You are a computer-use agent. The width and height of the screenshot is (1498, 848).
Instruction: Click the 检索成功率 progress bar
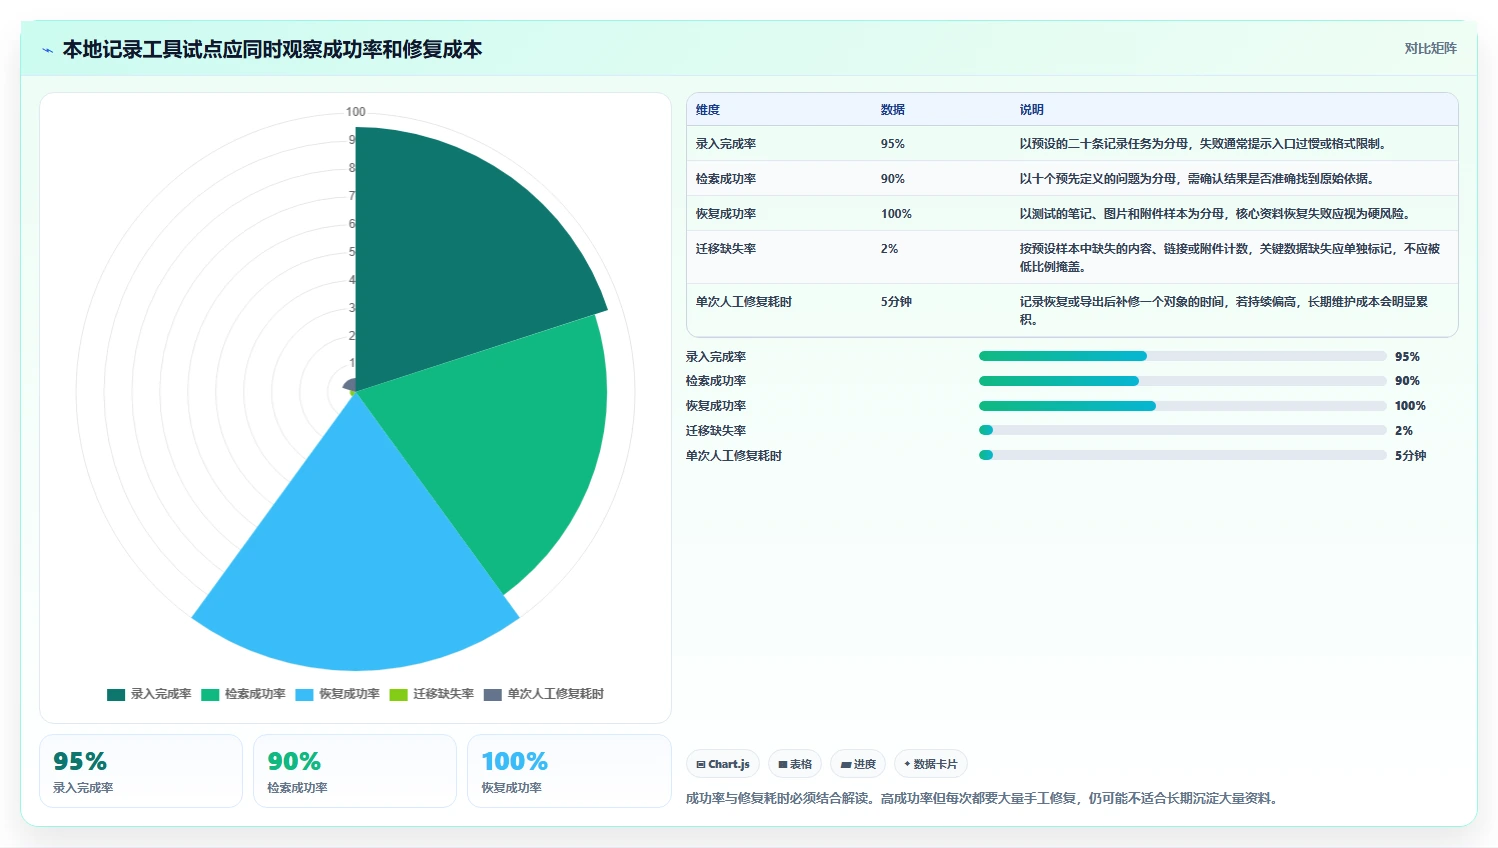pos(1183,381)
